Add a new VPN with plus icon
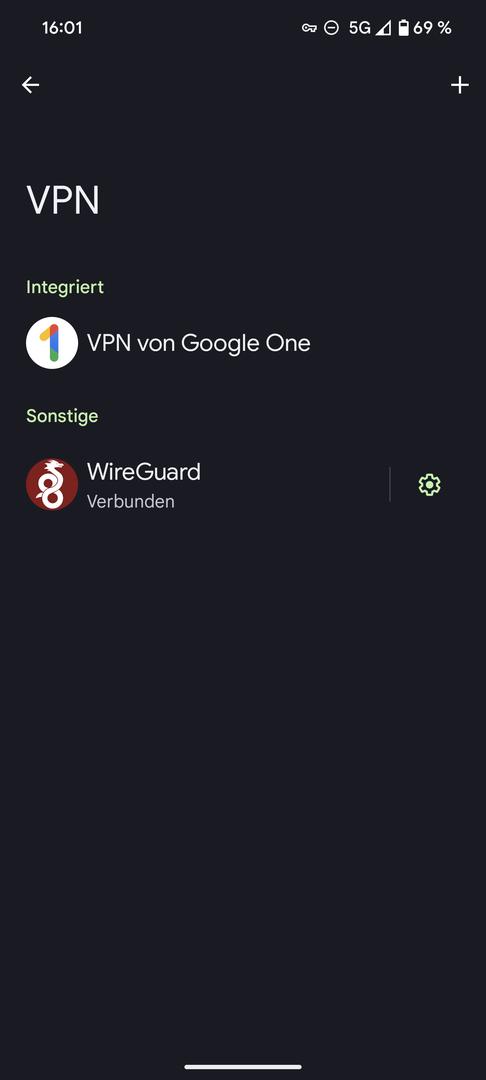 pos(459,85)
